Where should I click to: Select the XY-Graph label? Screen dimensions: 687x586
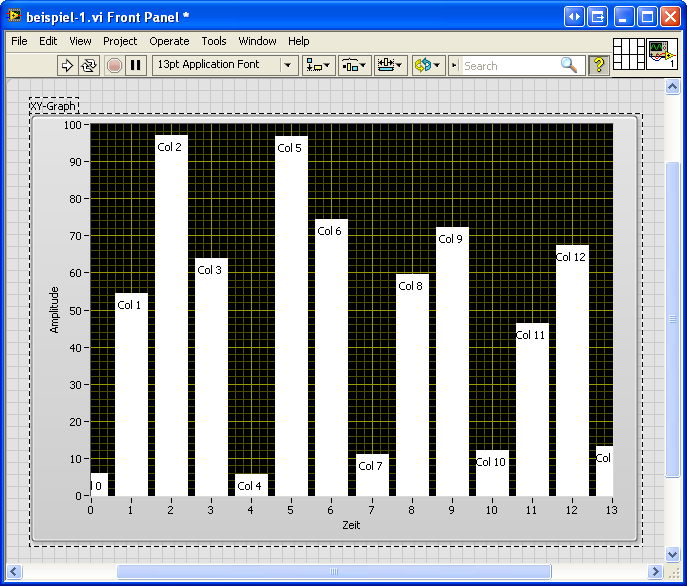click(53, 106)
